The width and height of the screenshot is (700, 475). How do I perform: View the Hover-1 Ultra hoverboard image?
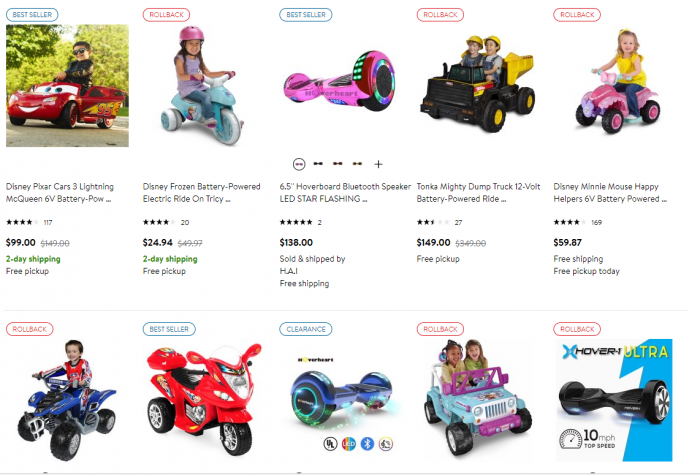[614, 400]
